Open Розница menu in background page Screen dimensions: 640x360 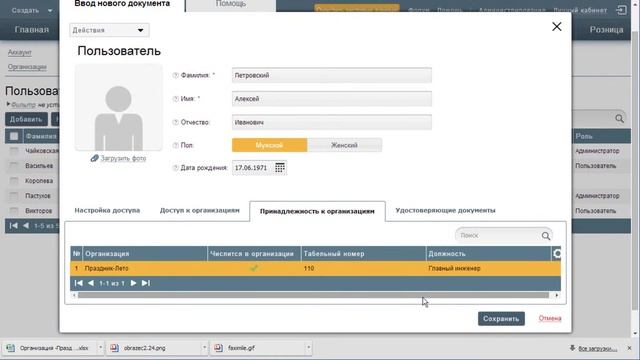(x=606, y=30)
